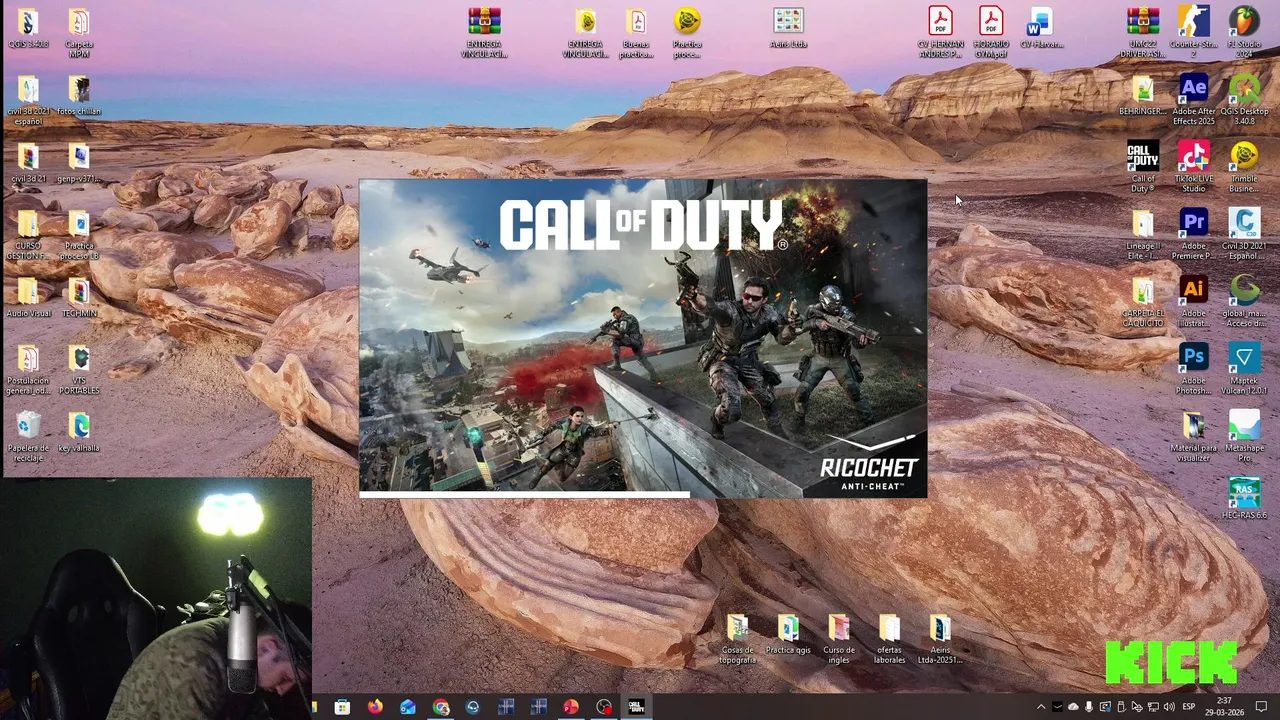Show hidden system tray icons
1280x720 pixels.
tap(1041, 707)
